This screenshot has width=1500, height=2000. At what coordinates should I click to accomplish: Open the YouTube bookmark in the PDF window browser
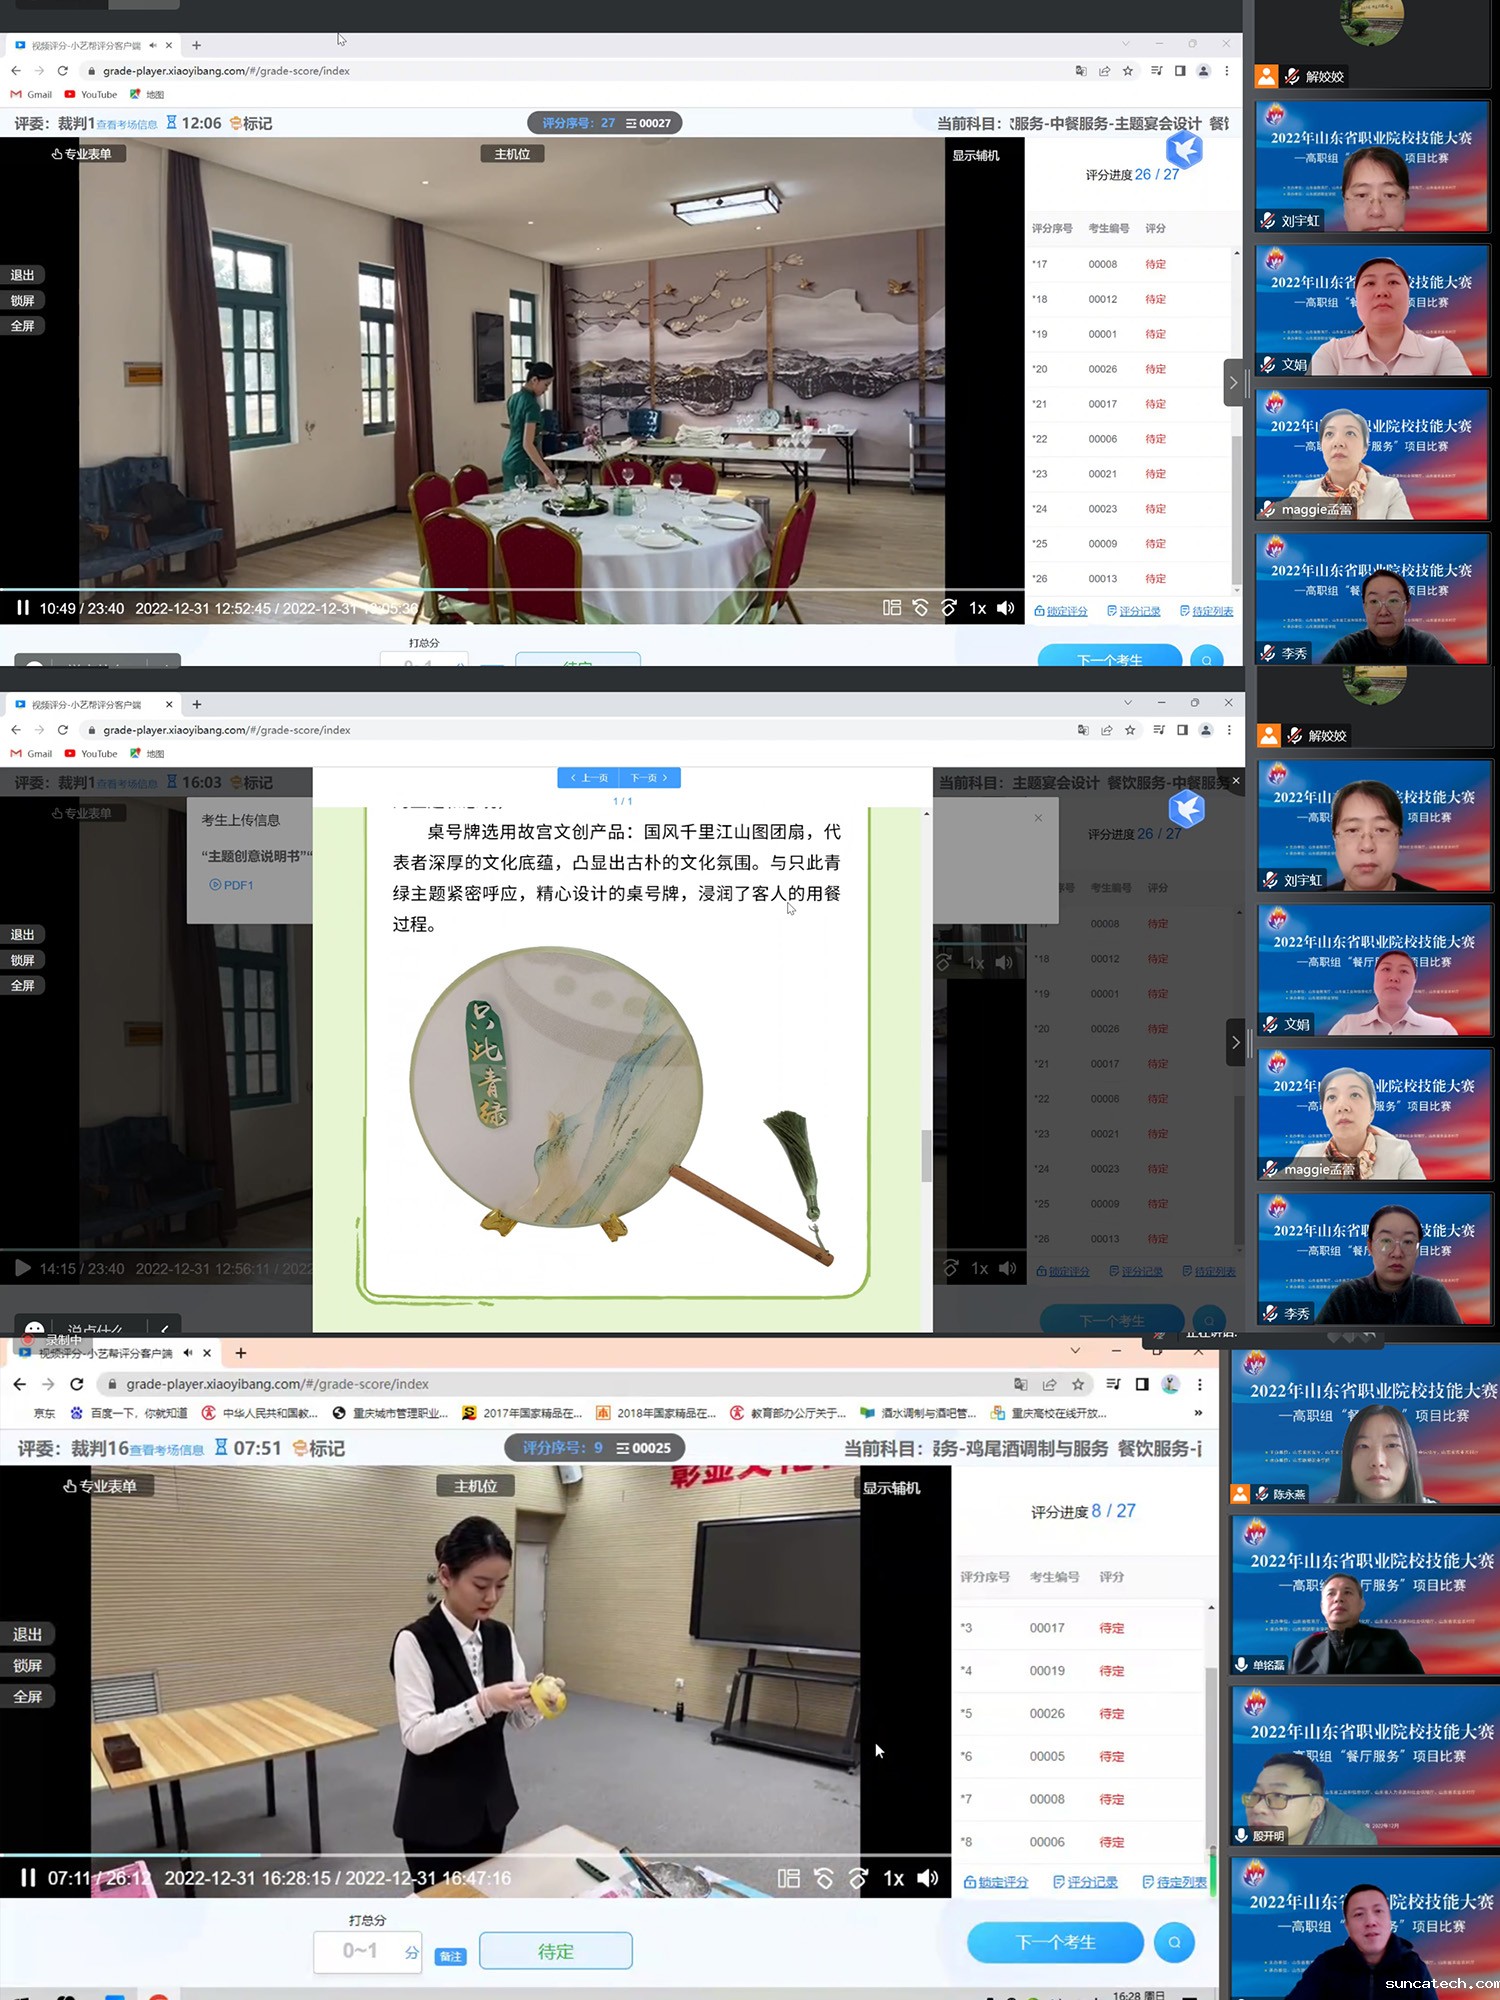pyautogui.click(x=91, y=754)
